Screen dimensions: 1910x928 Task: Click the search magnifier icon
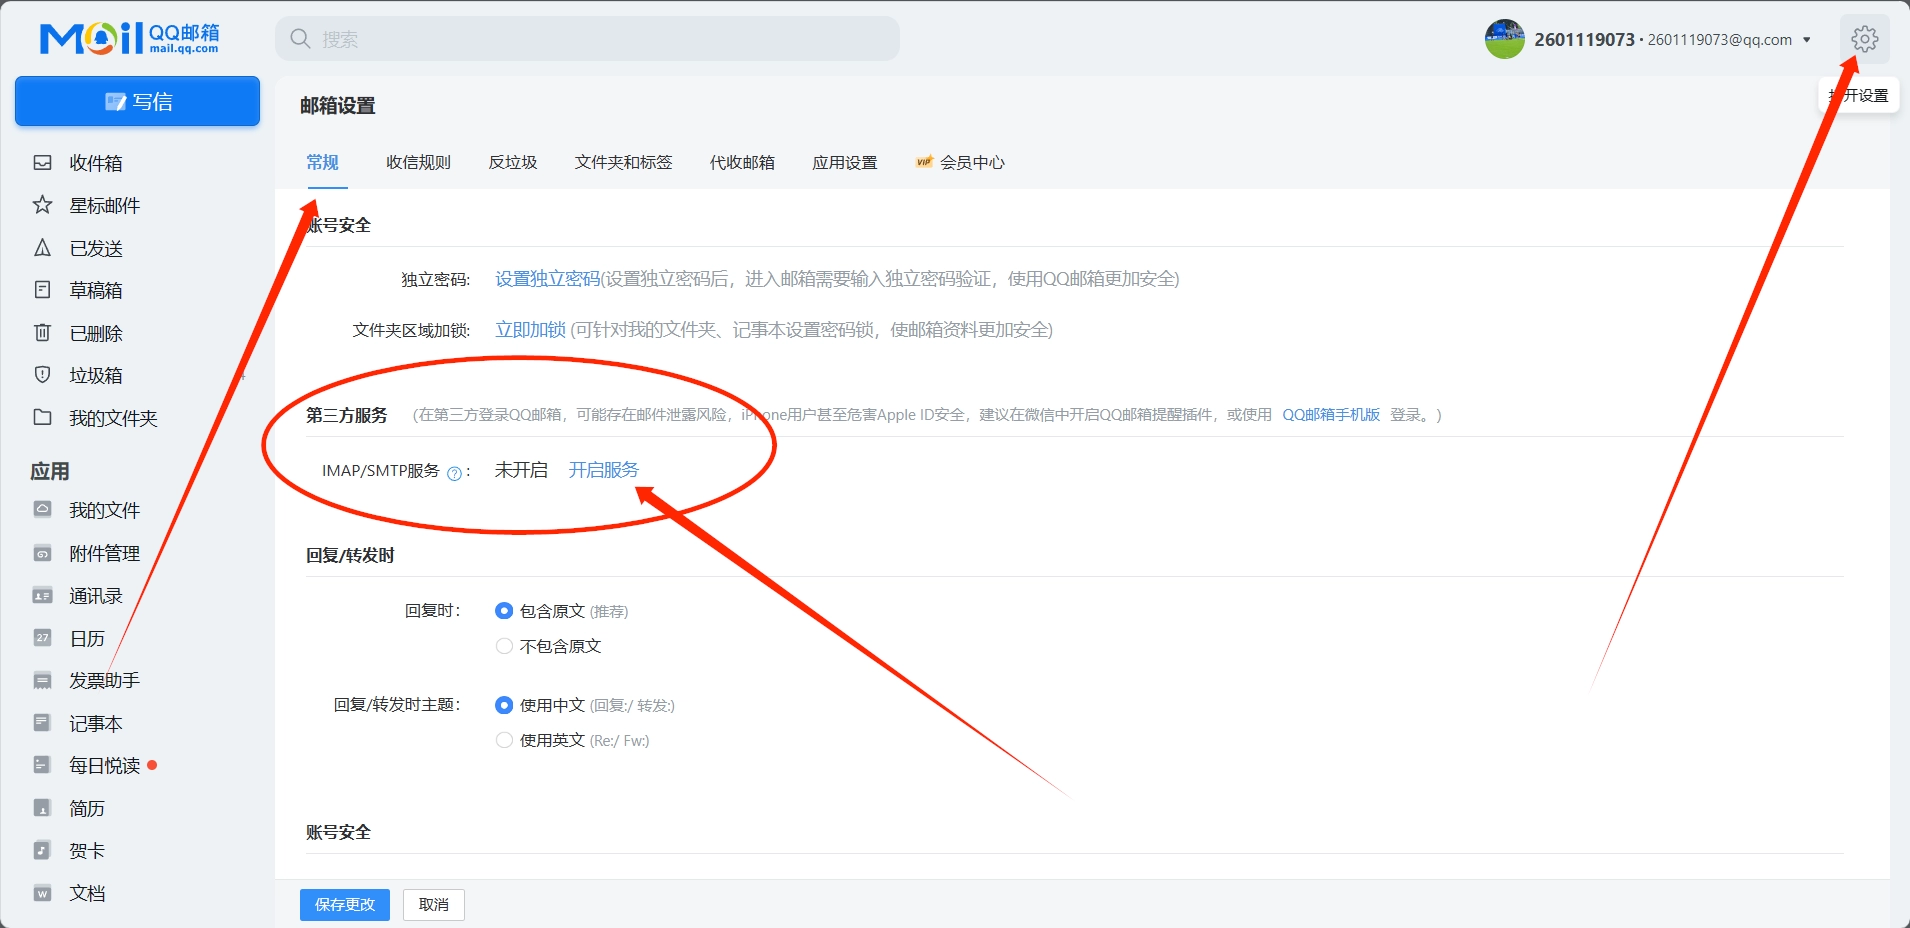pyautogui.click(x=300, y=39)
